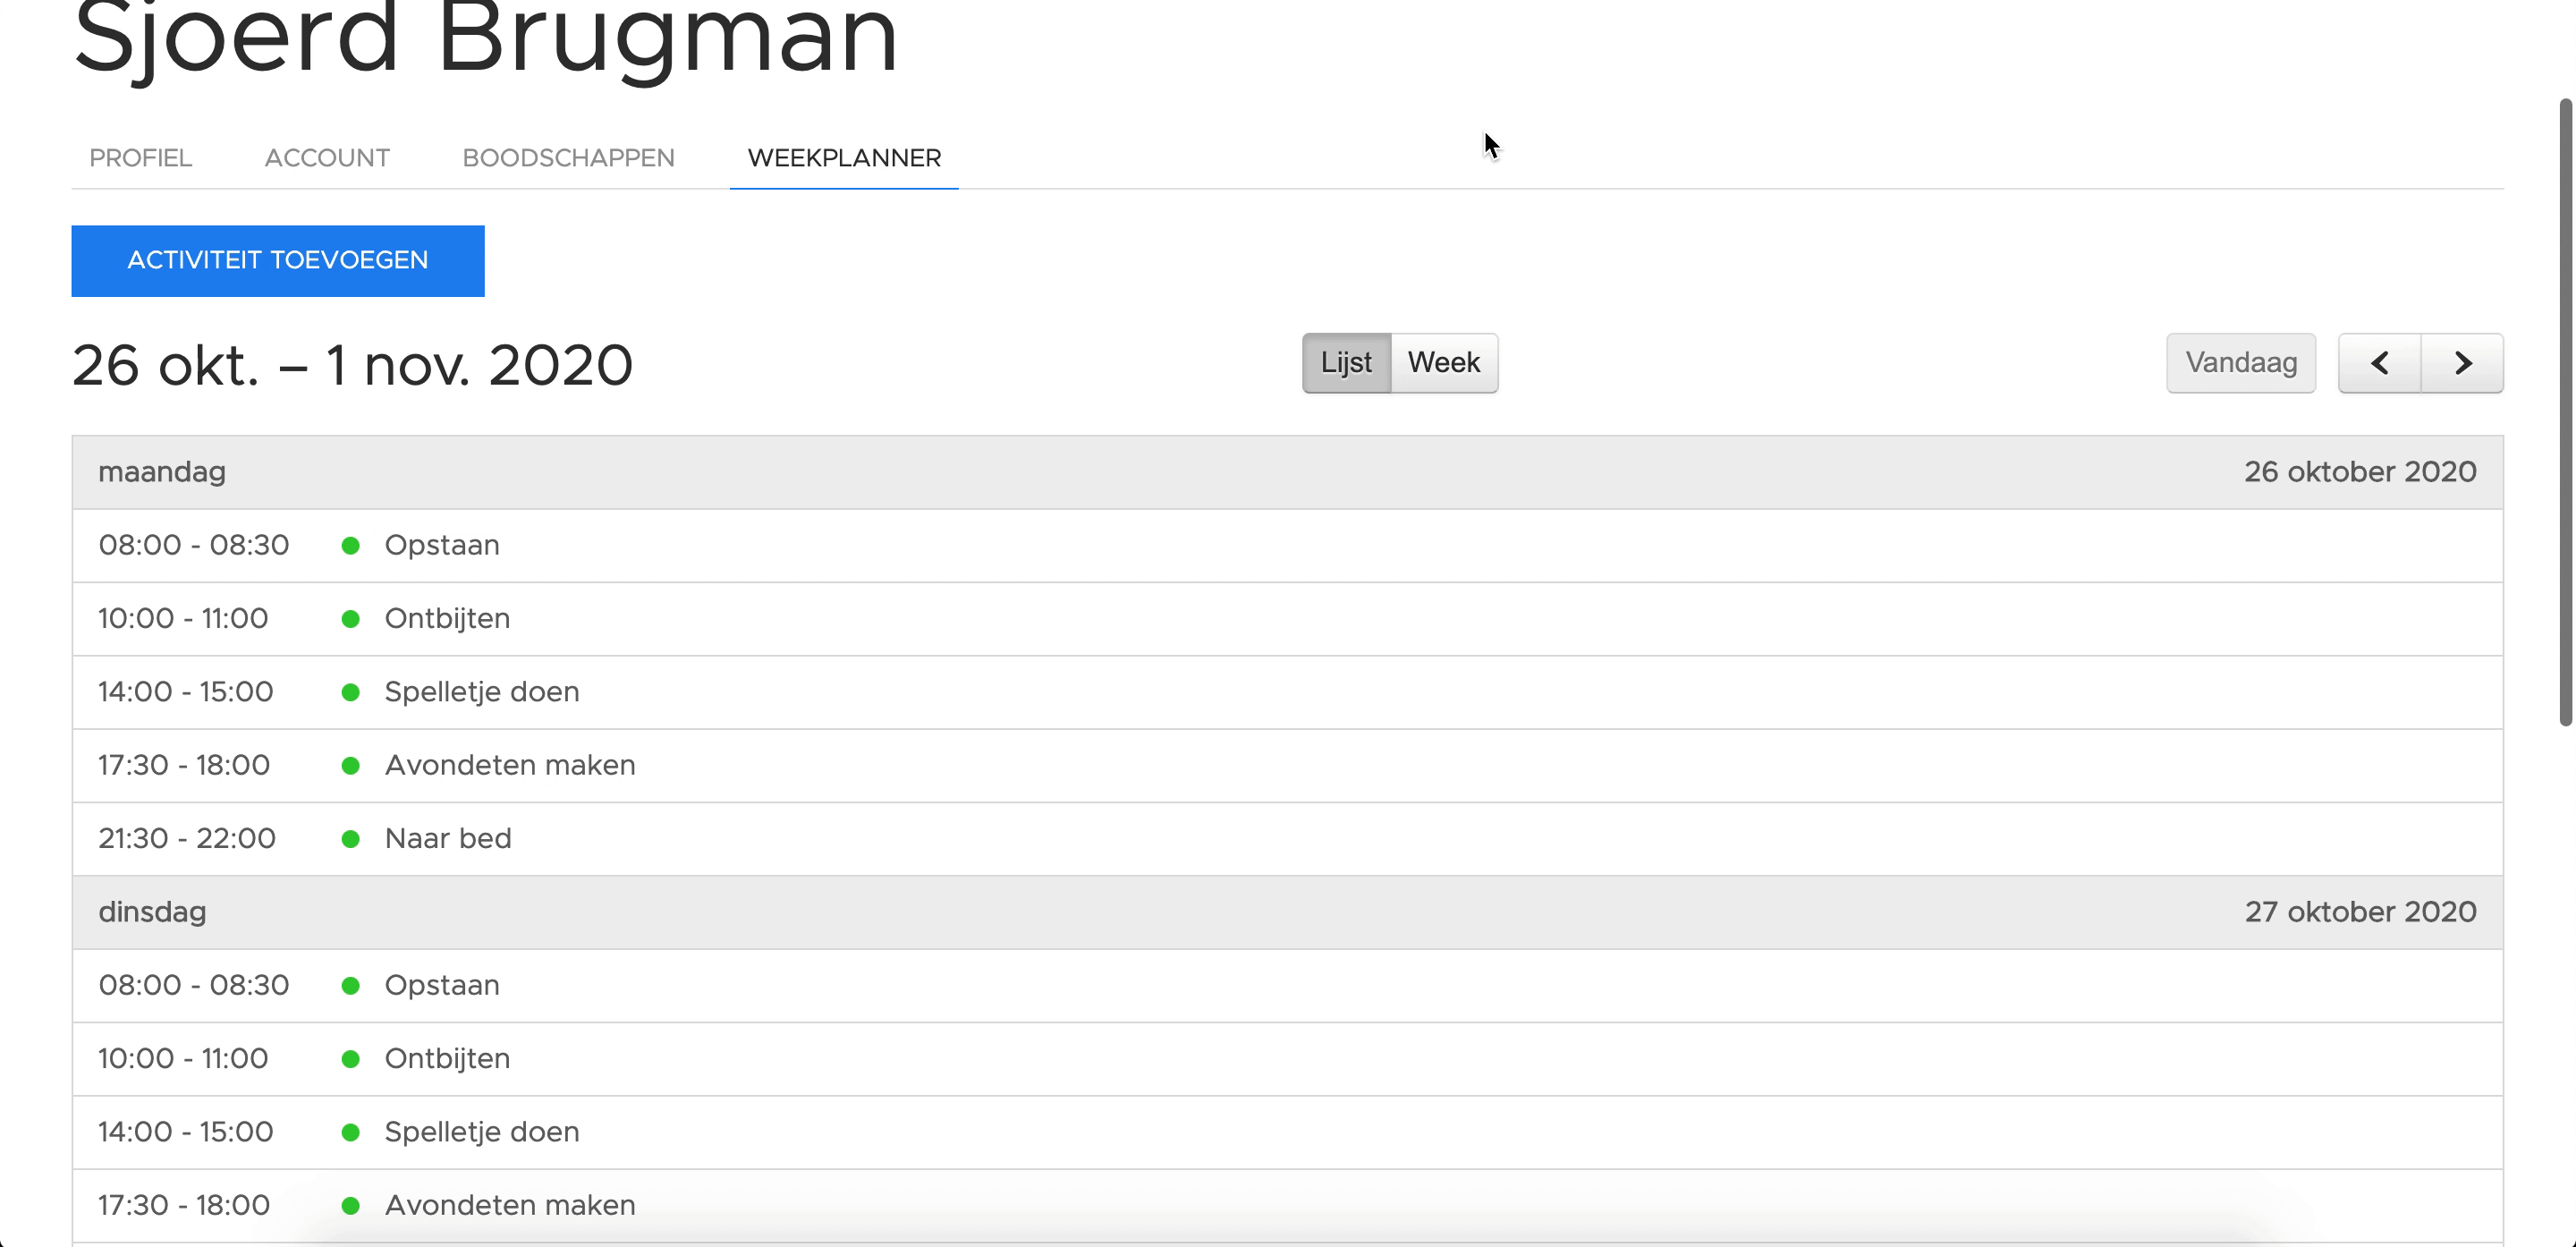Click green dot beside Tuesday's Avondeten maken
The image size is (2576, 1247).
[350, 1206]
